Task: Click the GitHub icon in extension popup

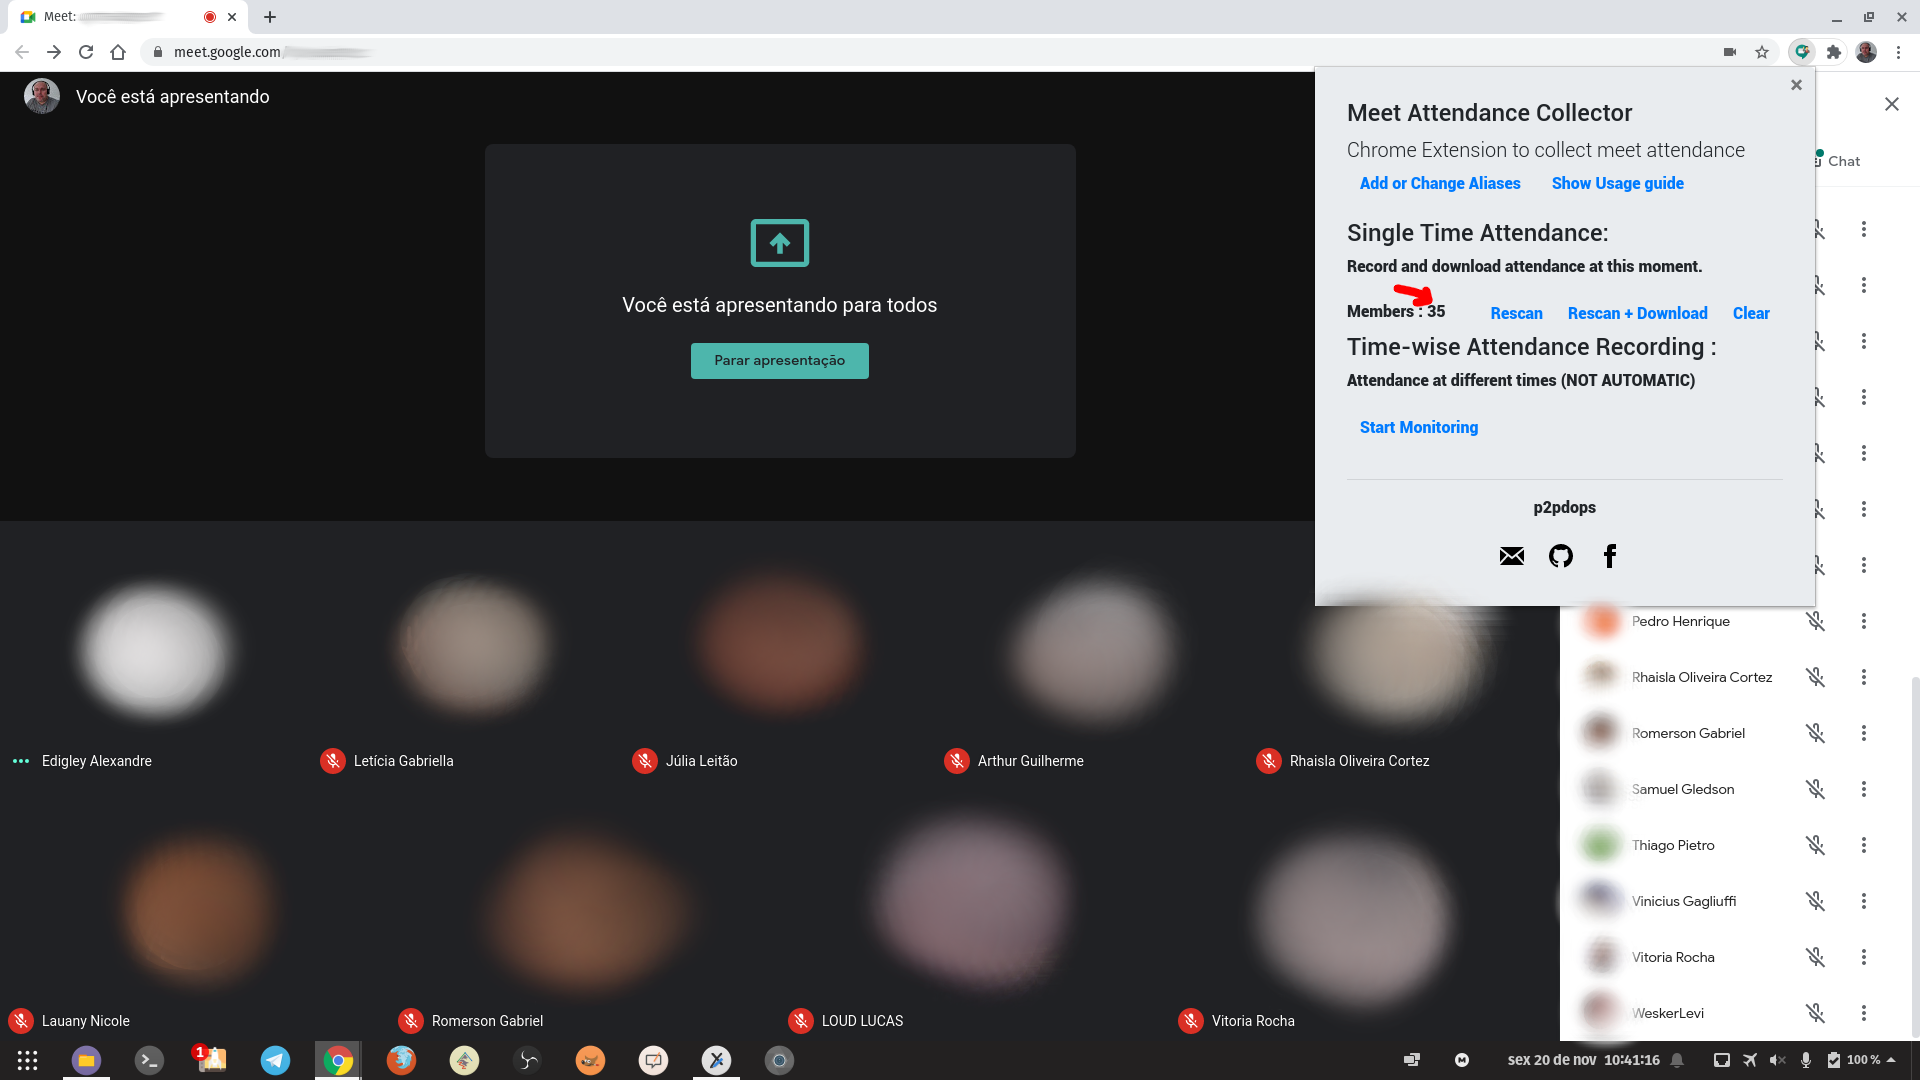Action: pyautogui.click(x=1560, y=556)
